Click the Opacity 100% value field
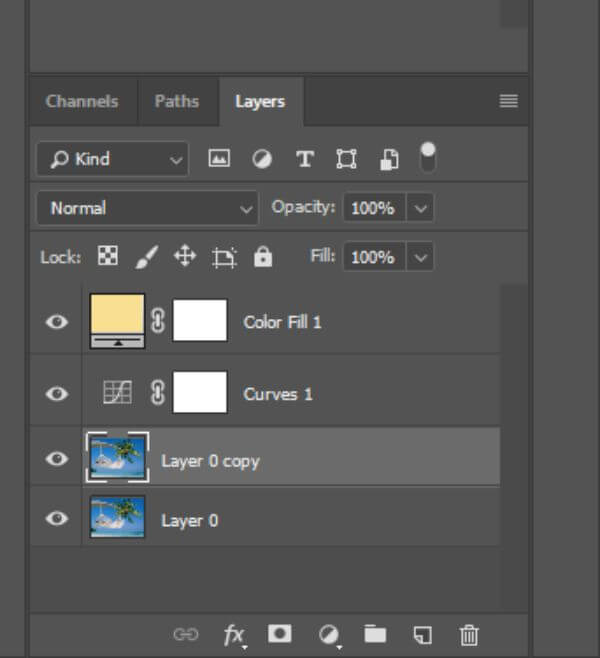The width and height of the screenshot is (600, 658). 374,208
